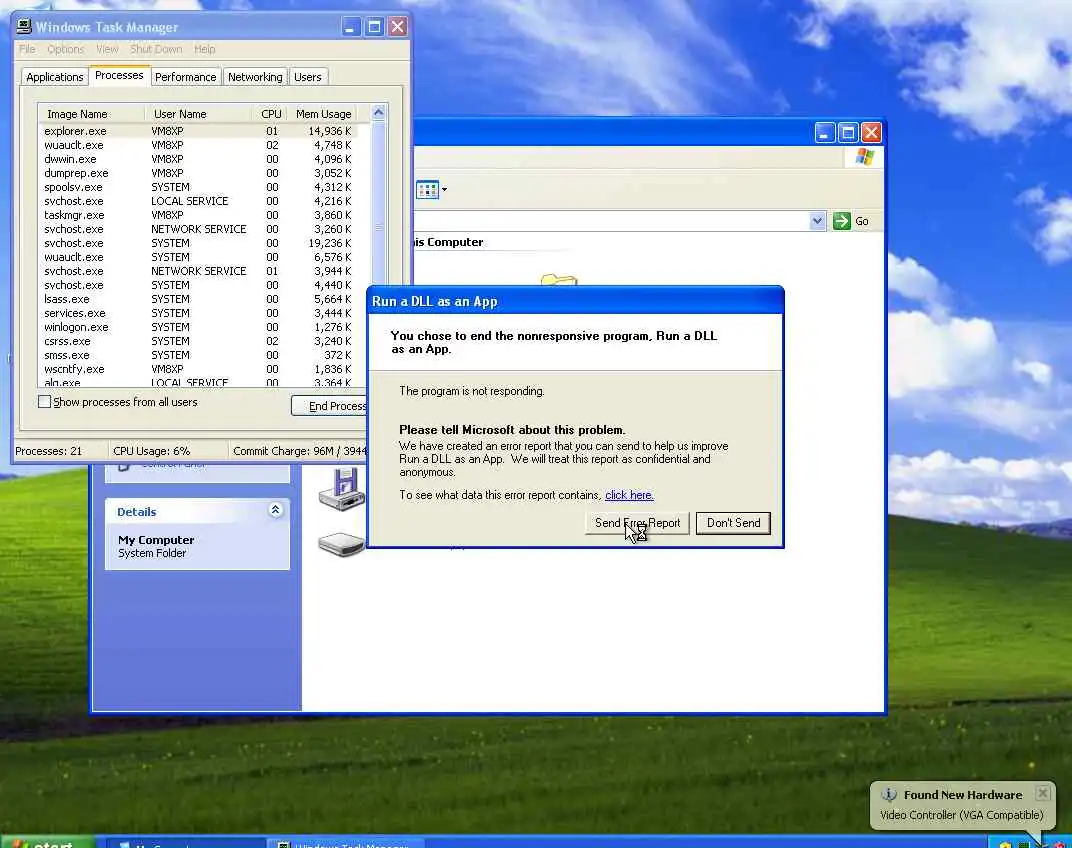Minimize the Task Manager window
This screenshot has height=848, width=1072.
click(x=351, y=27)
